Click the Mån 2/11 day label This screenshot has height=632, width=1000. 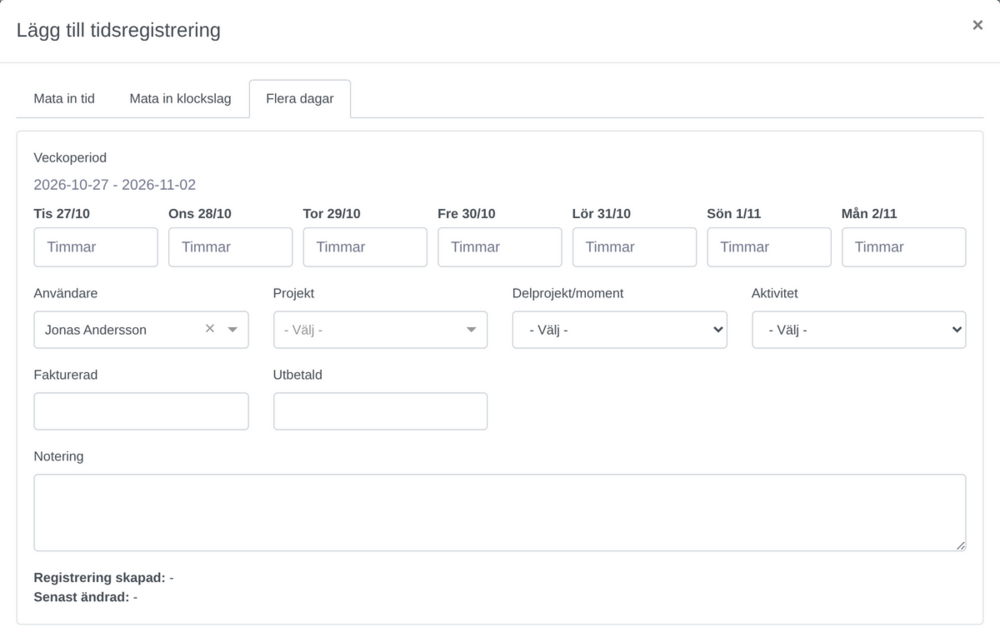click(869, 214)
